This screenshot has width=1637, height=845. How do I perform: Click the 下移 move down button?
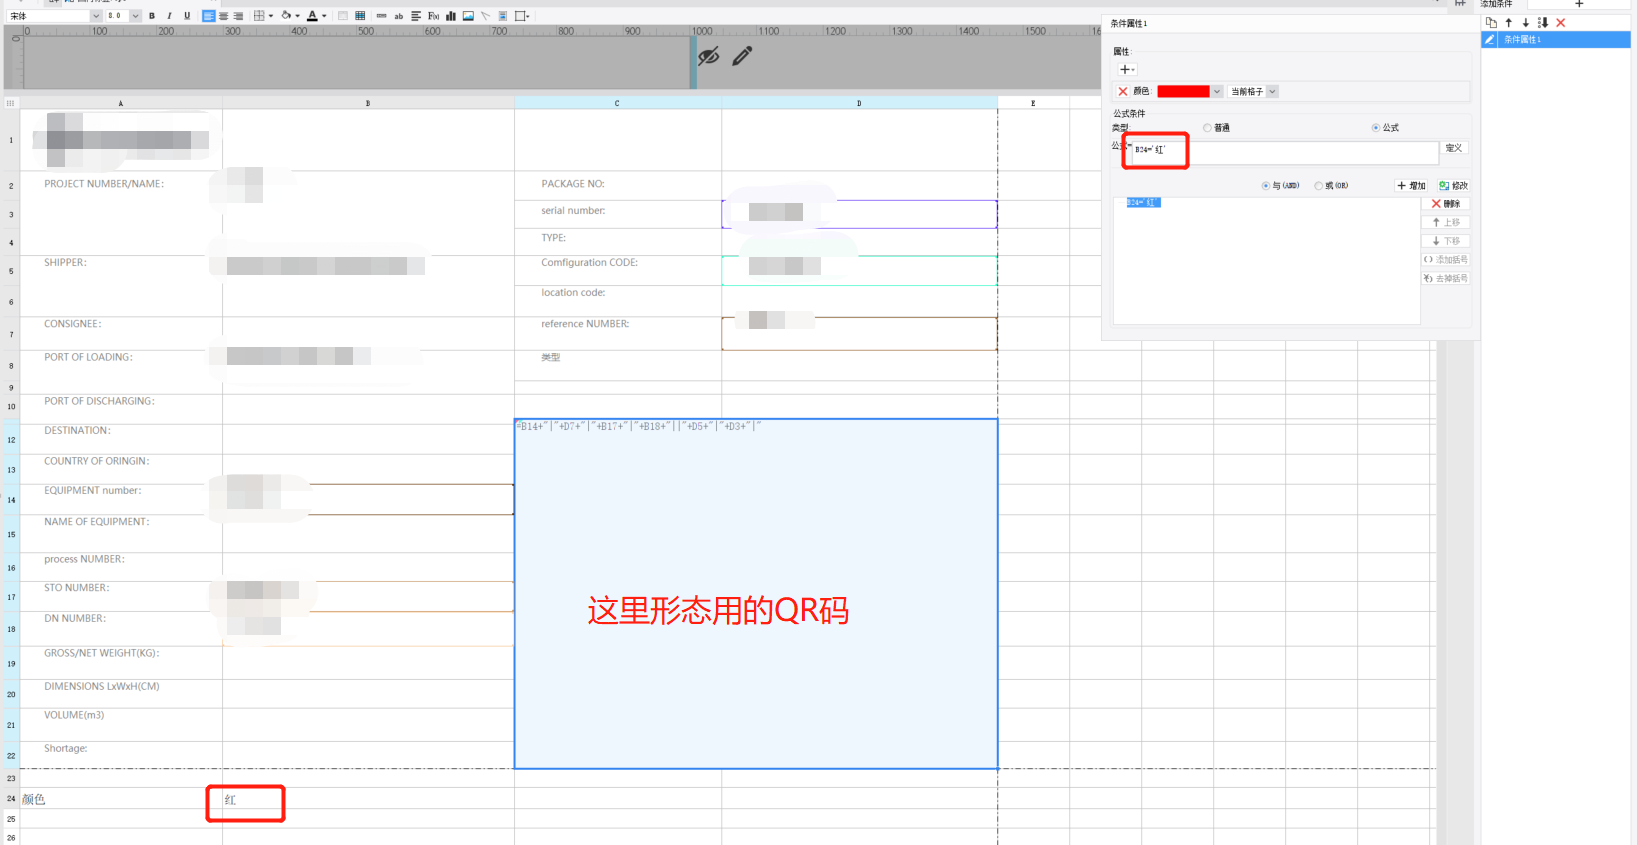1446,241
